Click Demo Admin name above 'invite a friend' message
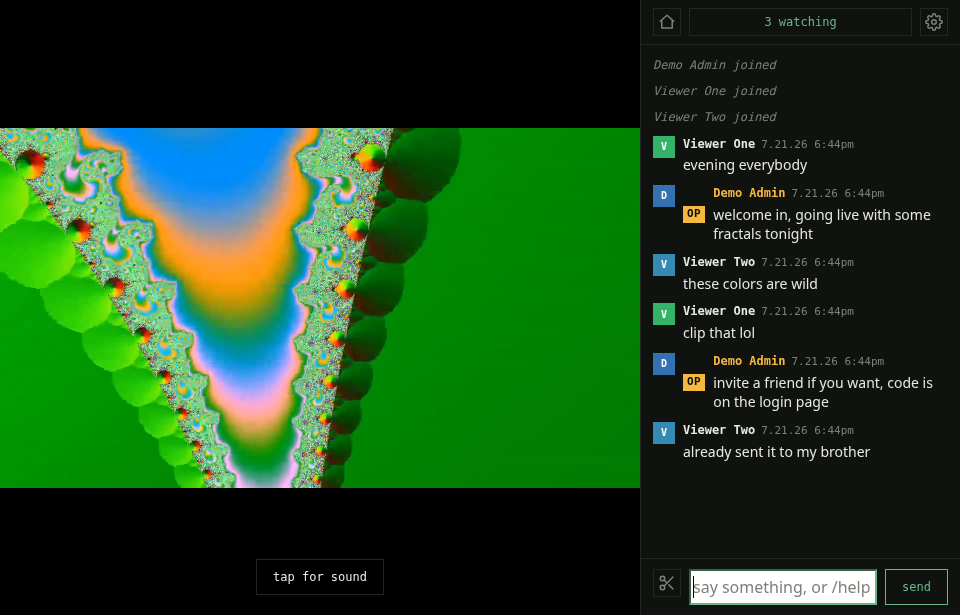 (749, 361)
